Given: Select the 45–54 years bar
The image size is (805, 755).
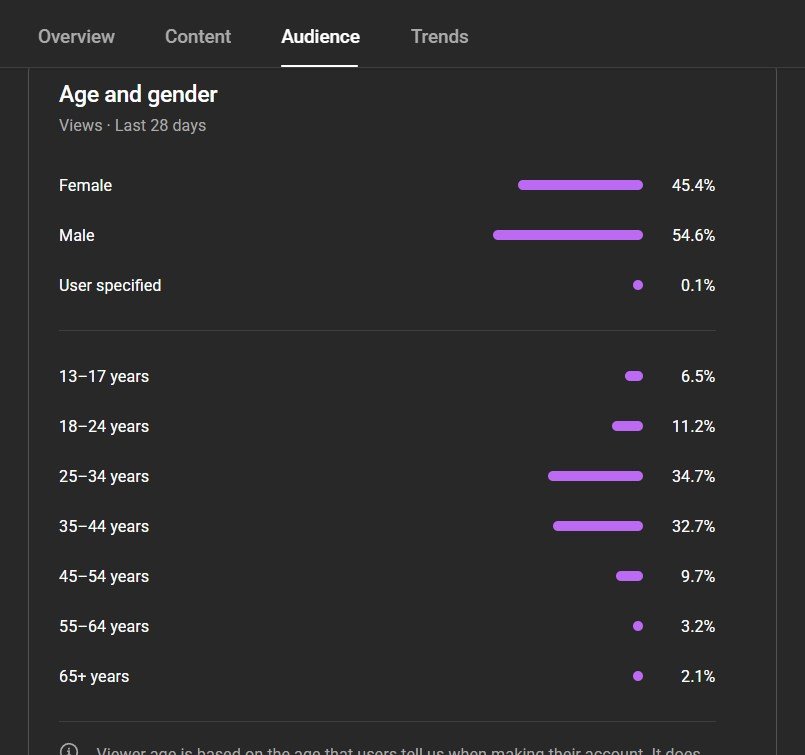Looking at the screenshot, I should pos(629,576).
